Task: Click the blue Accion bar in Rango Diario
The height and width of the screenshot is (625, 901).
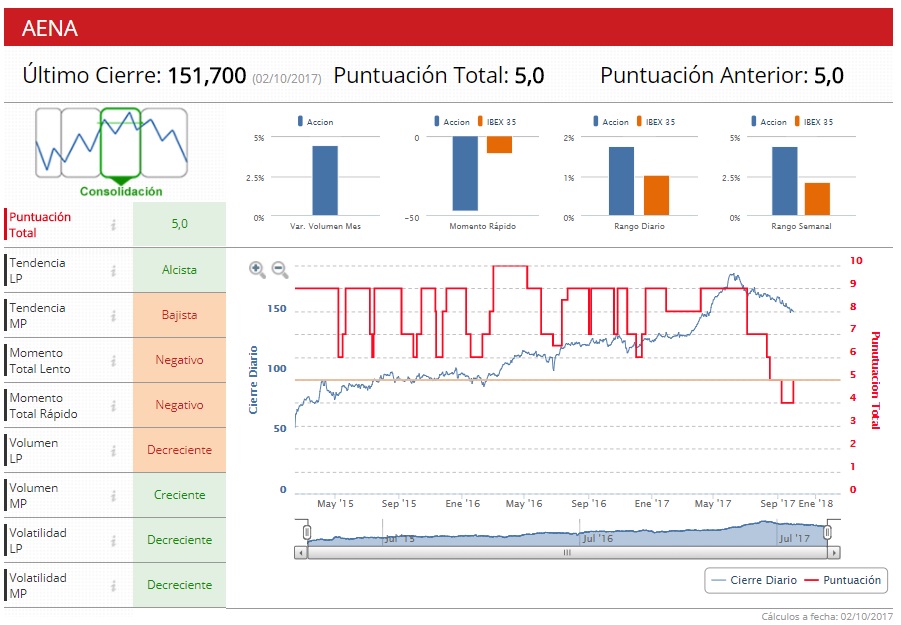Action: tap(621, 182)
